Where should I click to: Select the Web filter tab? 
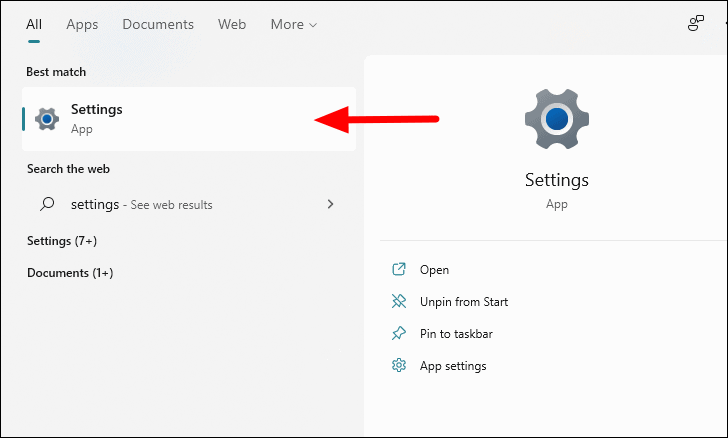(232, 24)
